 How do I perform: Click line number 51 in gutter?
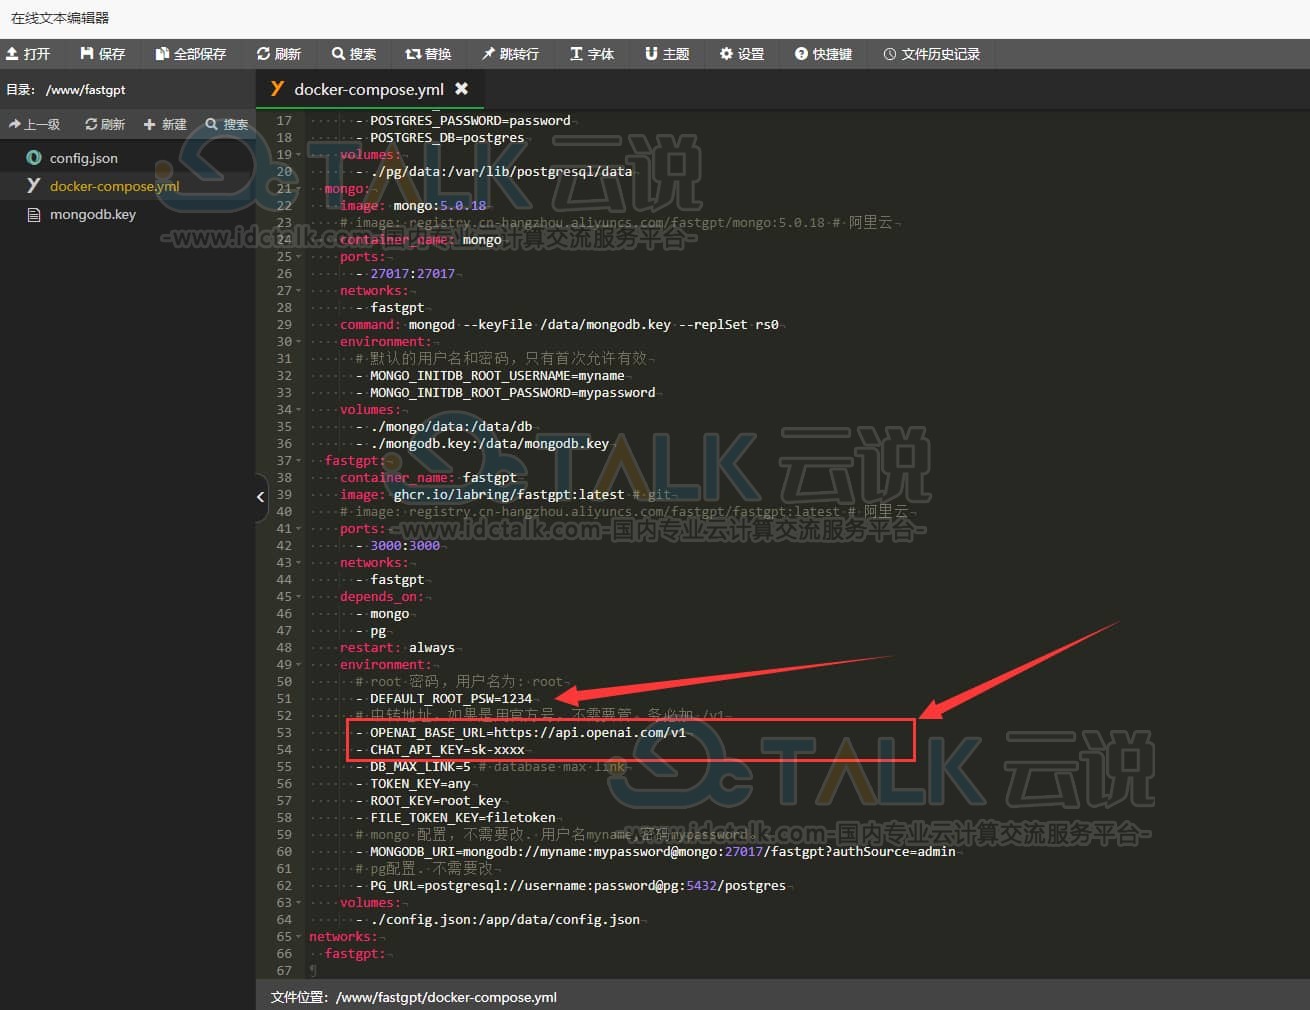click(284, 699)
